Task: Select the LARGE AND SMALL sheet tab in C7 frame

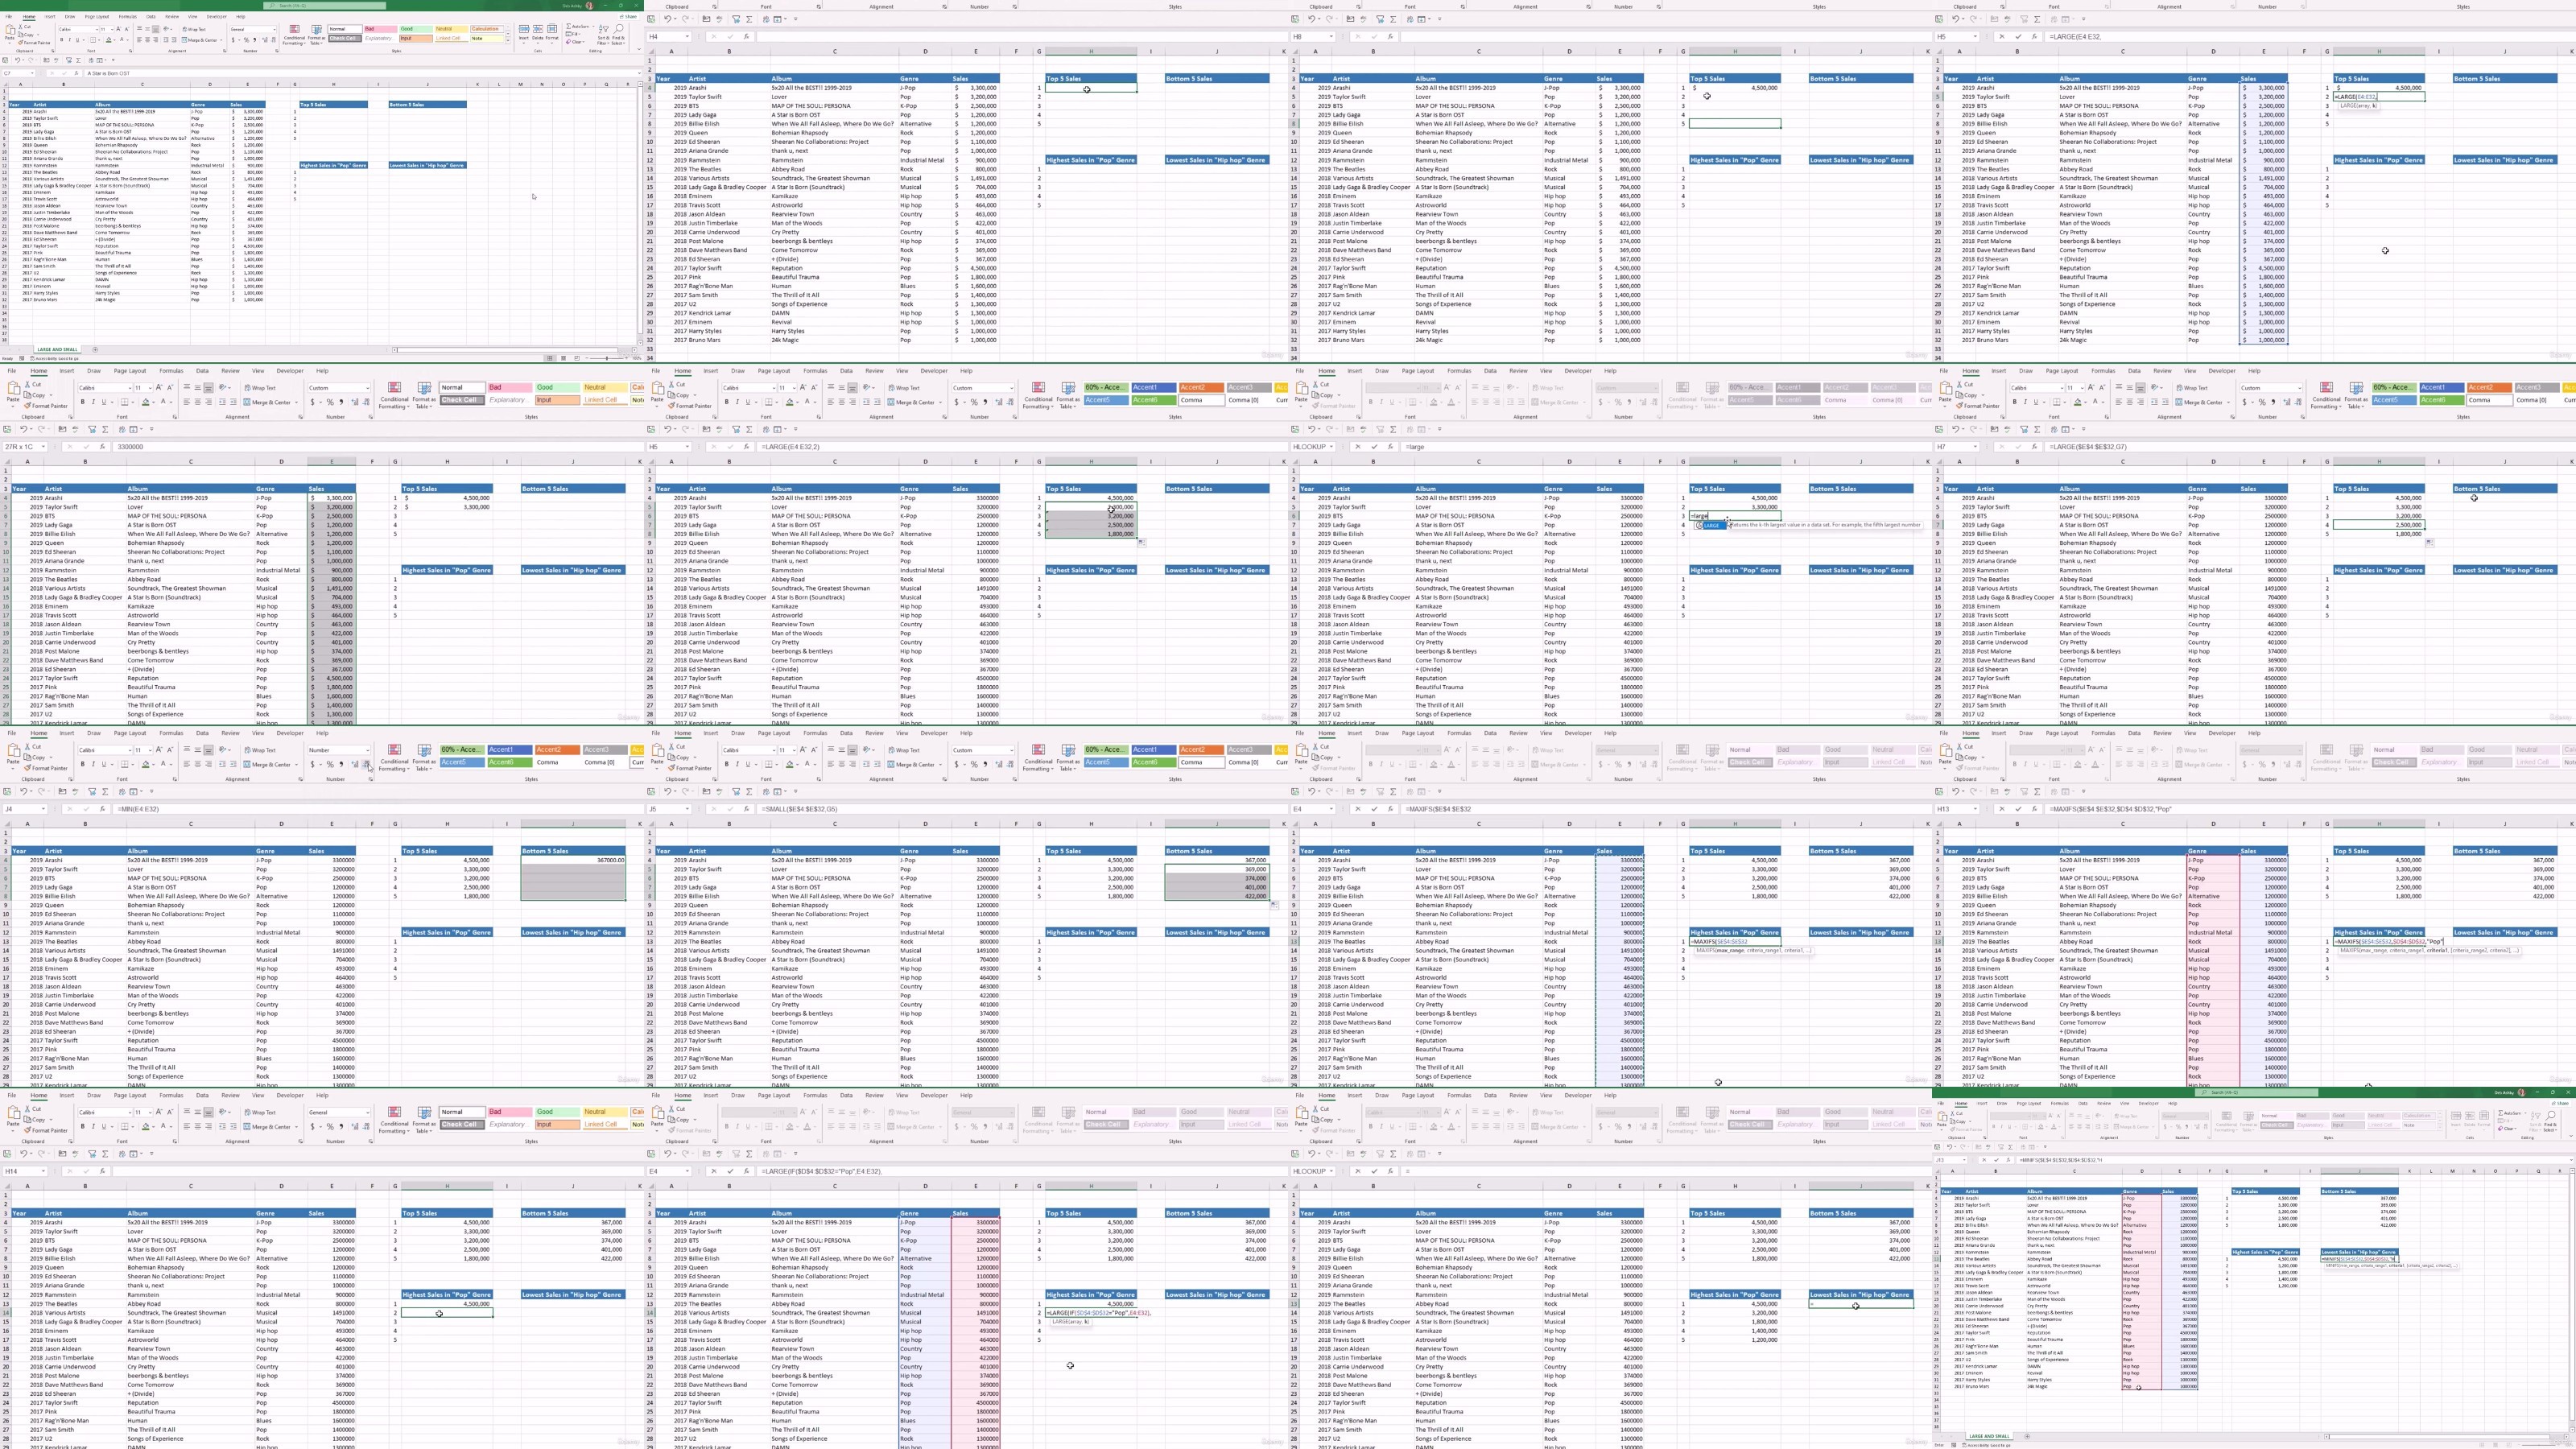Action: click(x=57, y=349)
